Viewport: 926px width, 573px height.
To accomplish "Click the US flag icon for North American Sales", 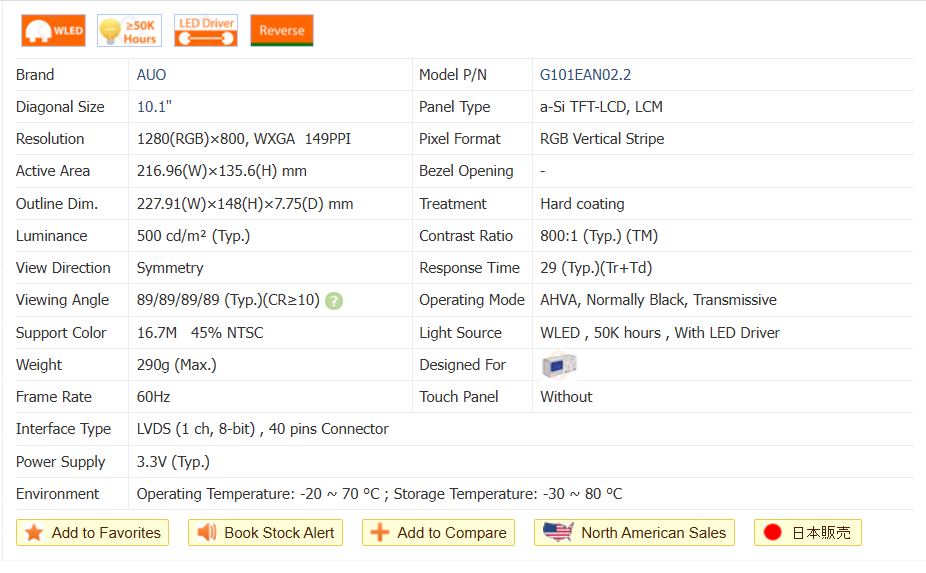I will pos(557,533).
